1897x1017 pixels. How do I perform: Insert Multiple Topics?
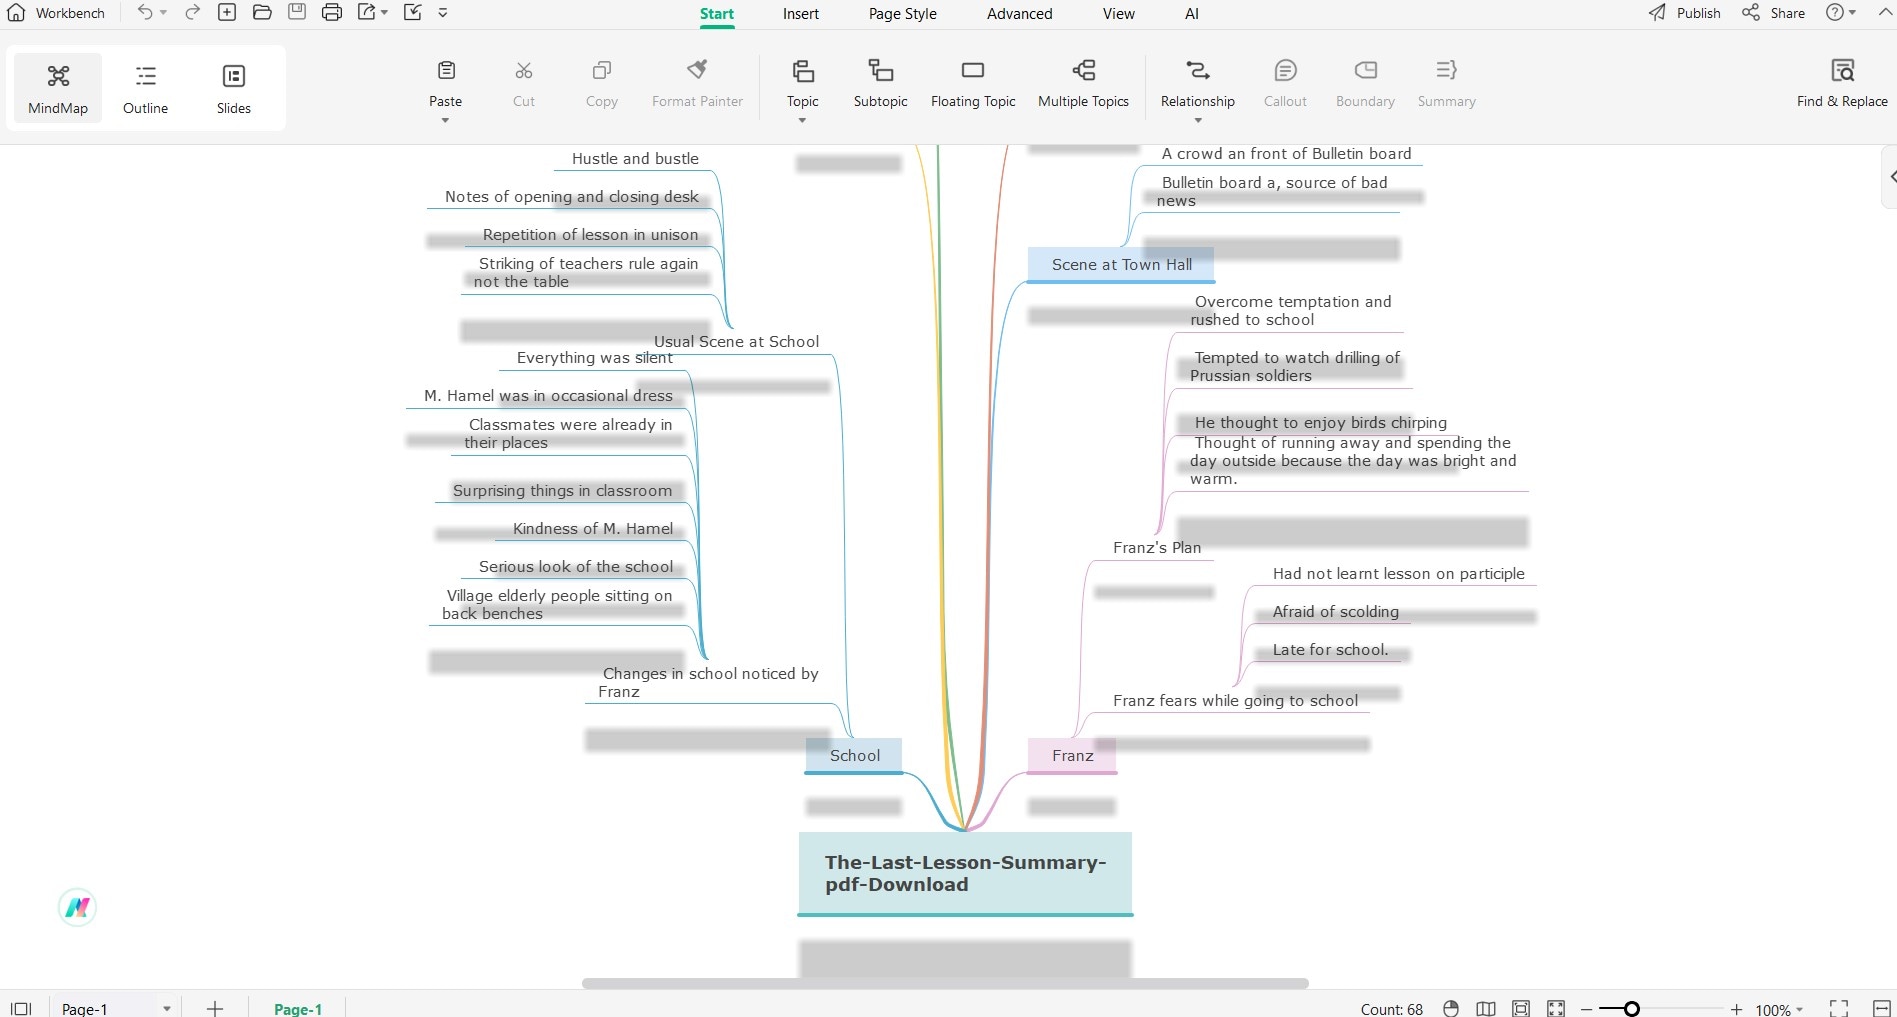(x=1084, y=84)
